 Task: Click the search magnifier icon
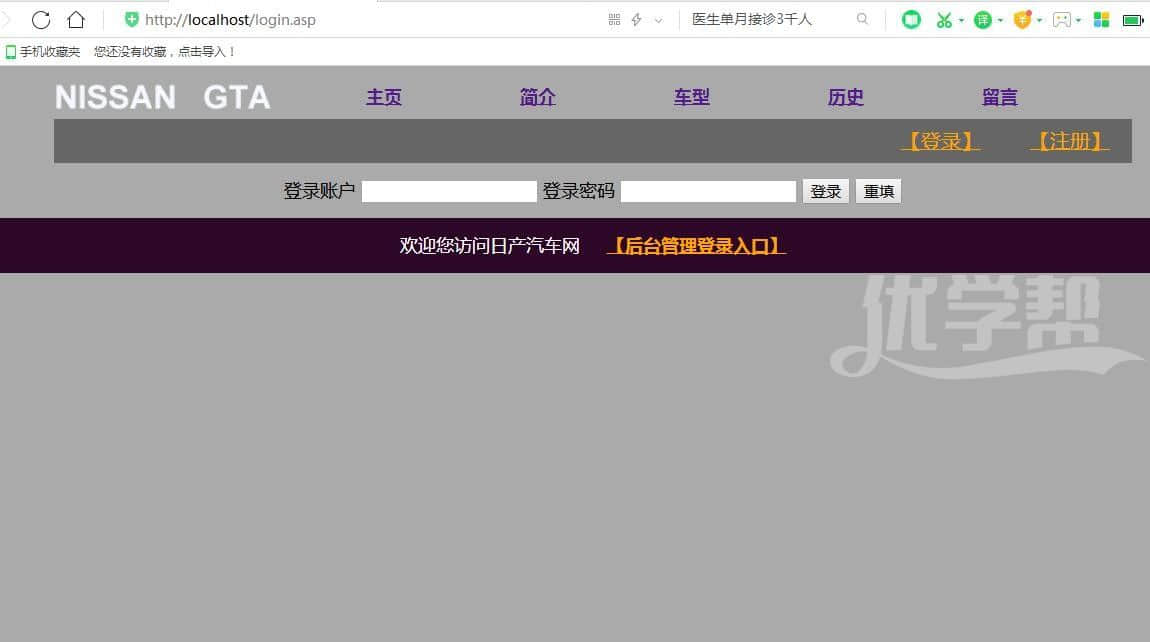[x=862, y=19]
